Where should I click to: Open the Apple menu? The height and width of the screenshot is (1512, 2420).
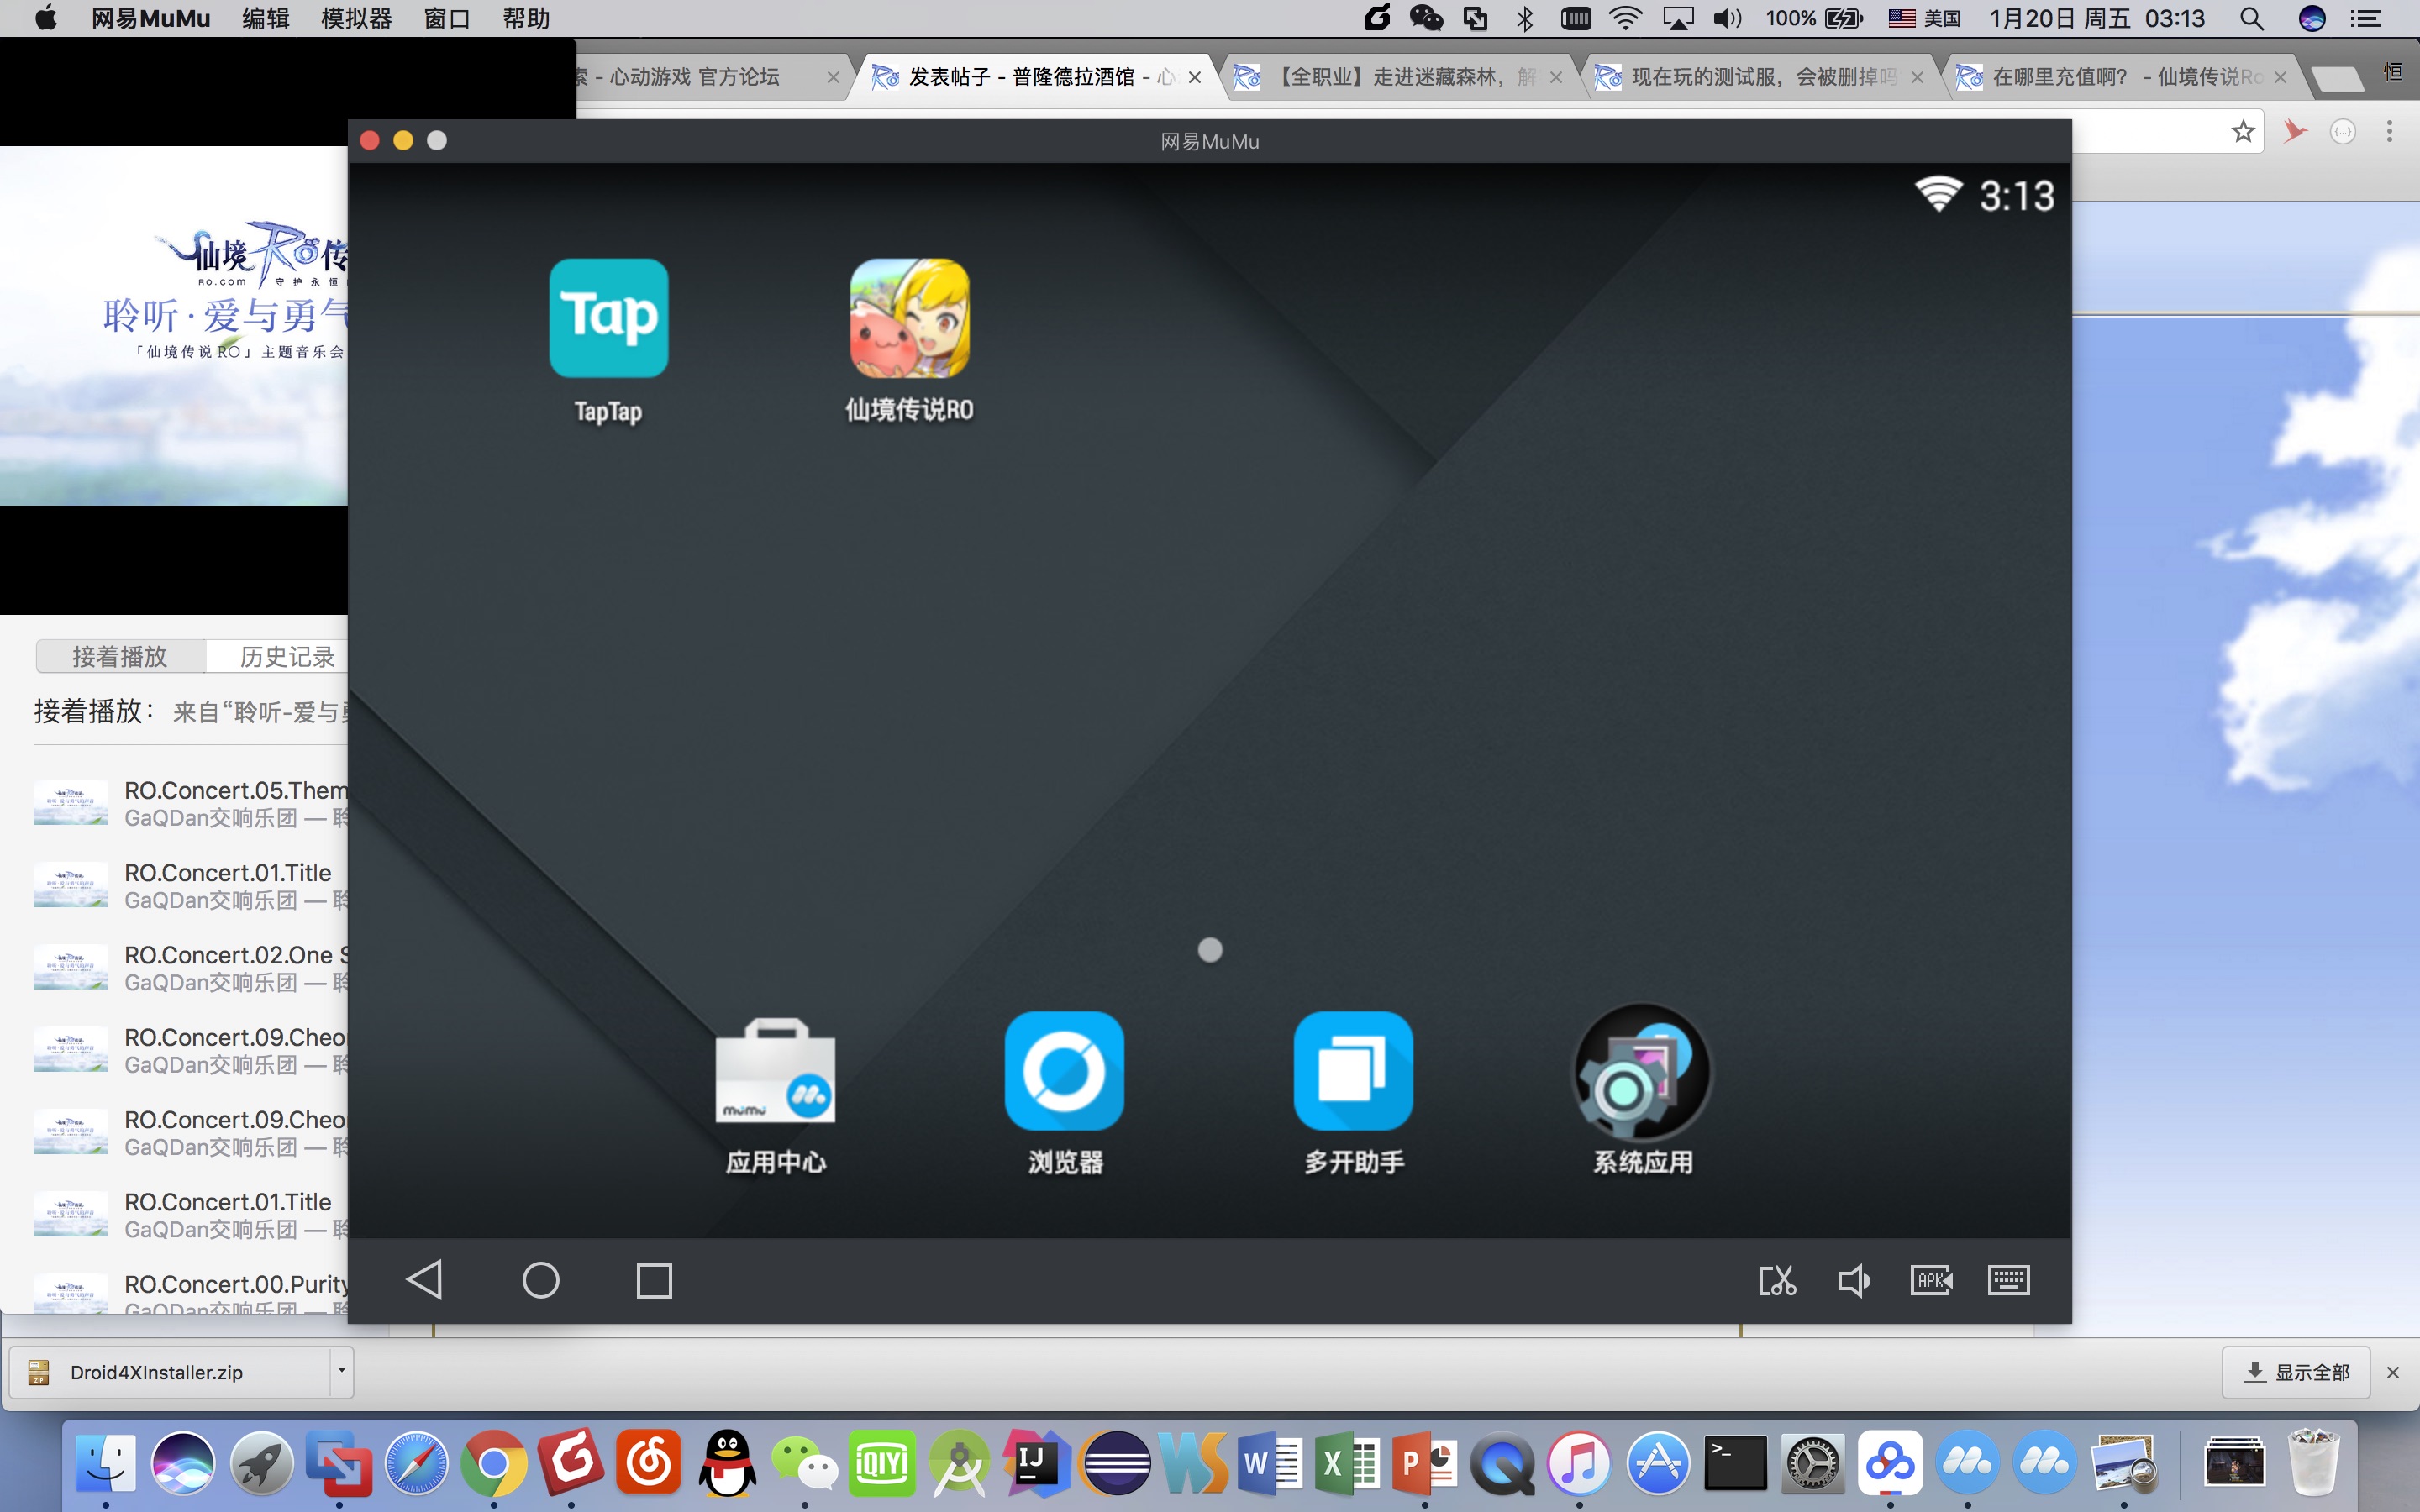(46, 18)
